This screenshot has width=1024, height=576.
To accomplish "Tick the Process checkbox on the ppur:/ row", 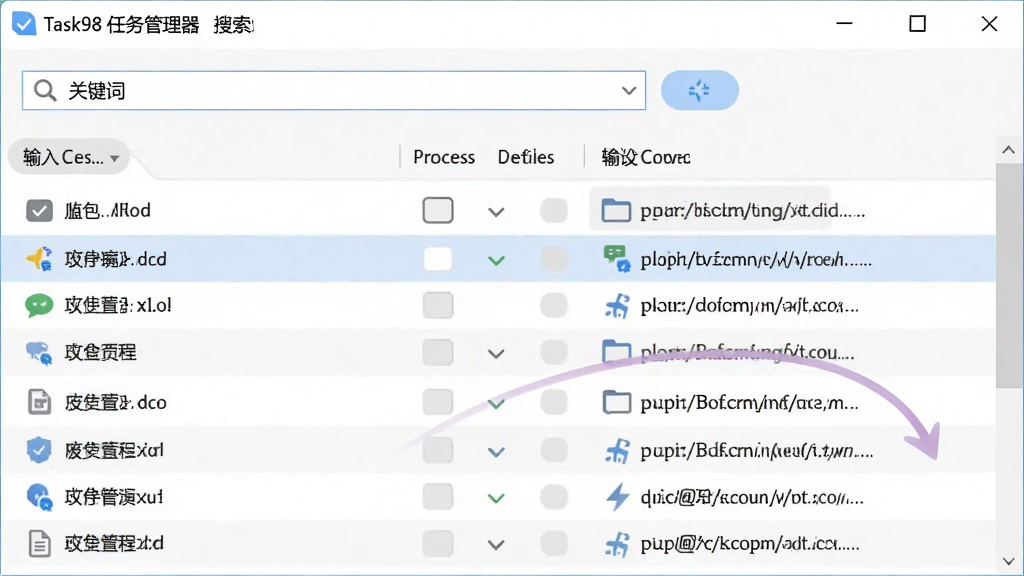I will (x=438, y=210).
